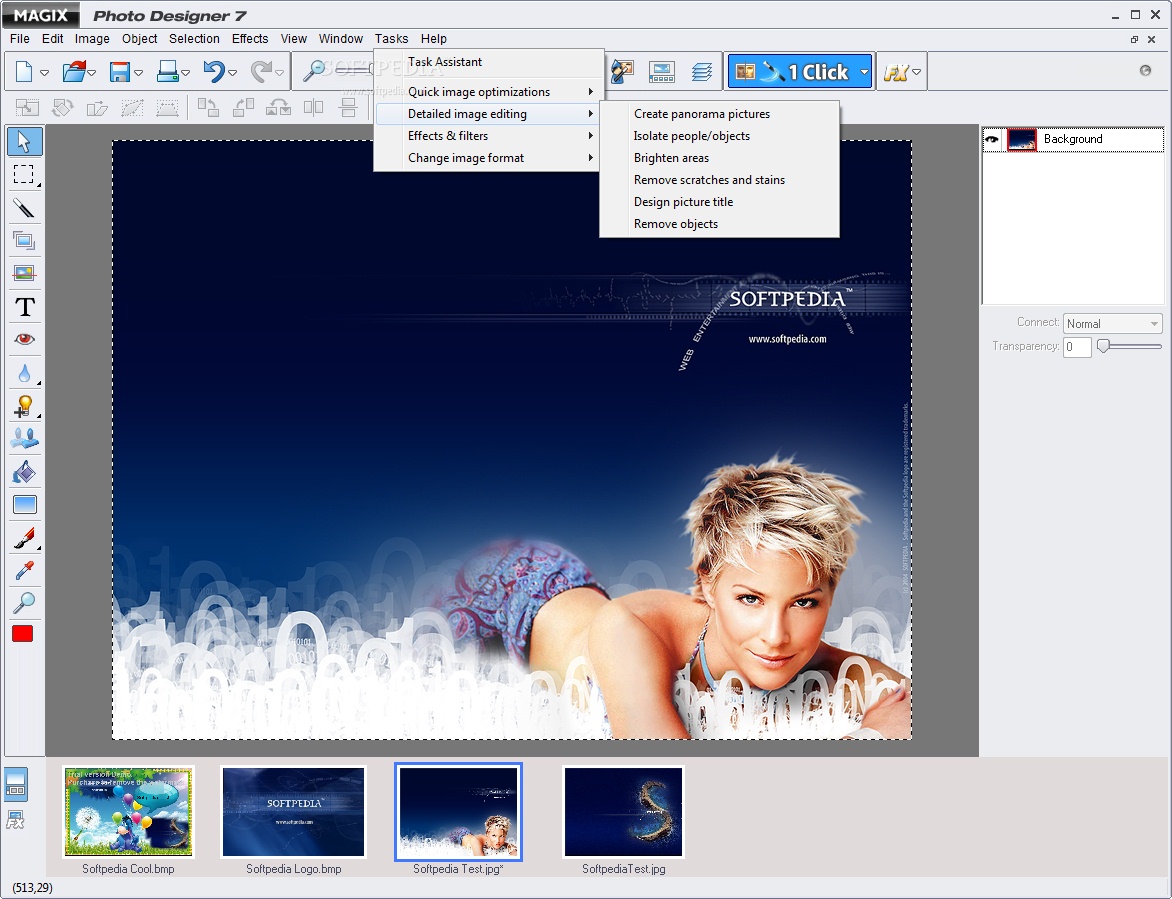Image resolution: width=1172 pixels, height=899 pixels.
Task: Click the crossed-out picture tool in toolbox
Action: 24,274
